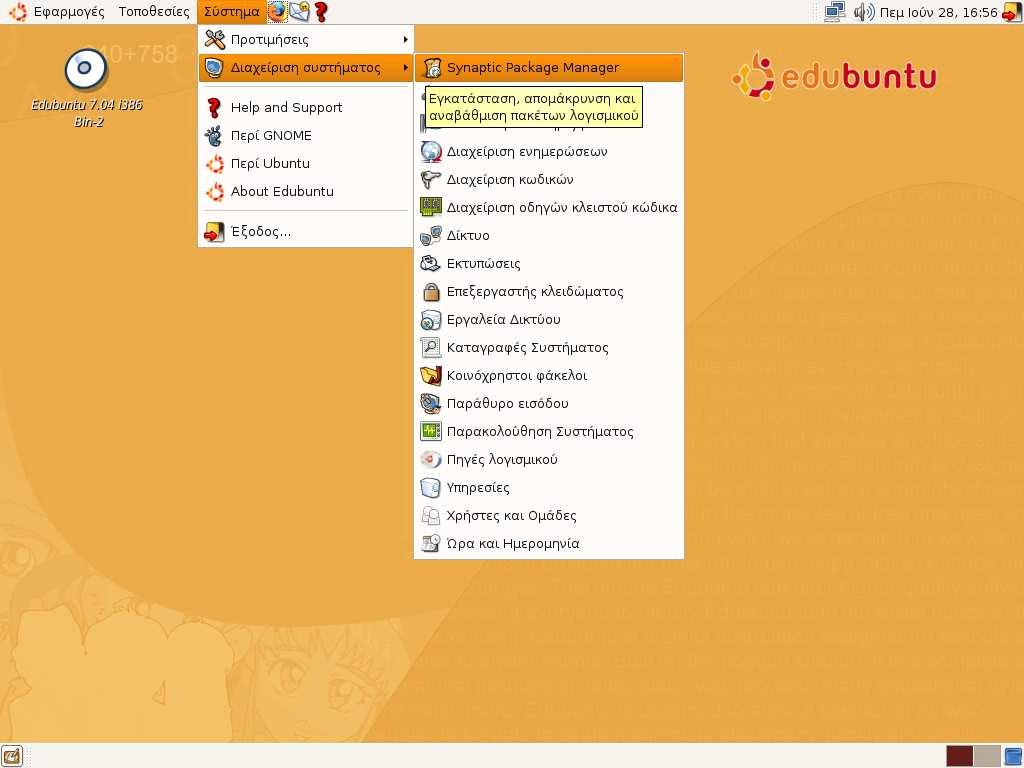This screenshot has width=1024, height=768.
Task: Switch to the first dark red workspace
Action: [x=959, y=756]
